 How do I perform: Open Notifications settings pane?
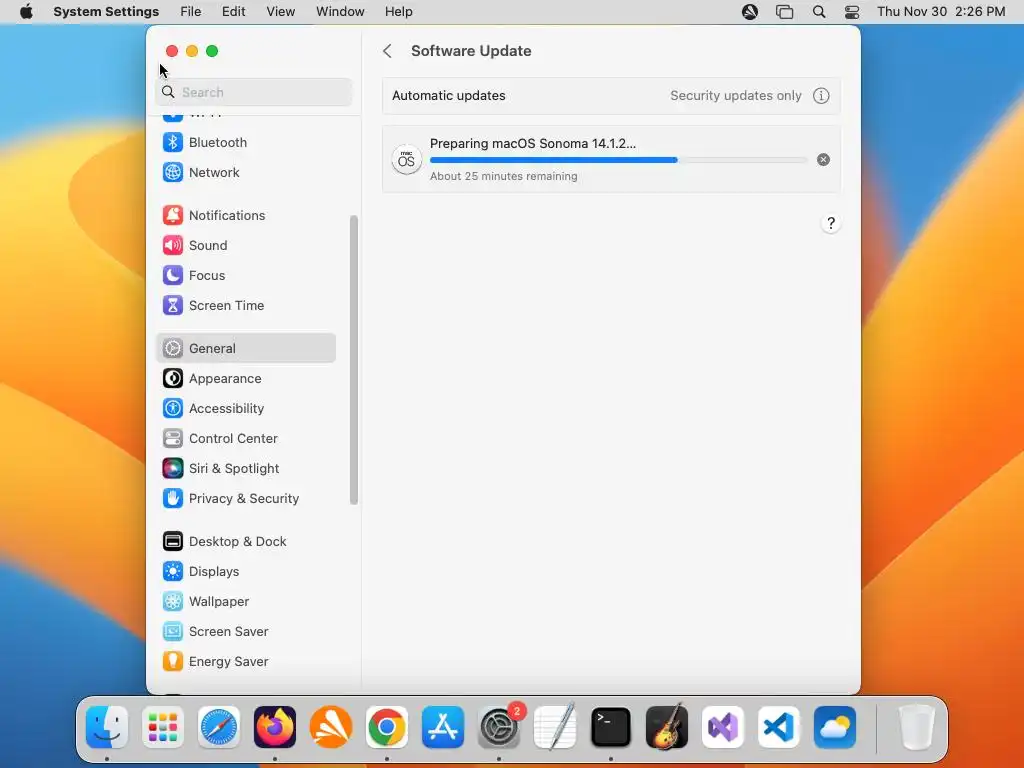point(246,216)
